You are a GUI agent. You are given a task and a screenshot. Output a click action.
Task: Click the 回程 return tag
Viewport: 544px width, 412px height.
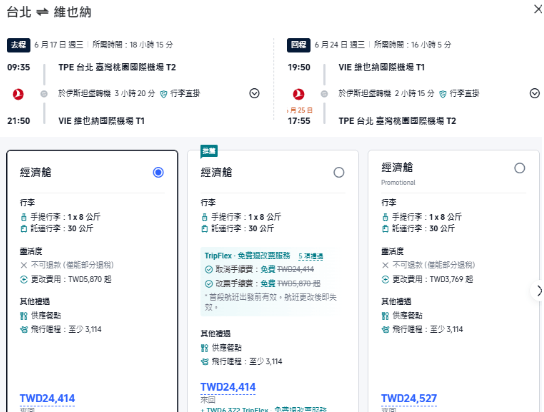299,45
